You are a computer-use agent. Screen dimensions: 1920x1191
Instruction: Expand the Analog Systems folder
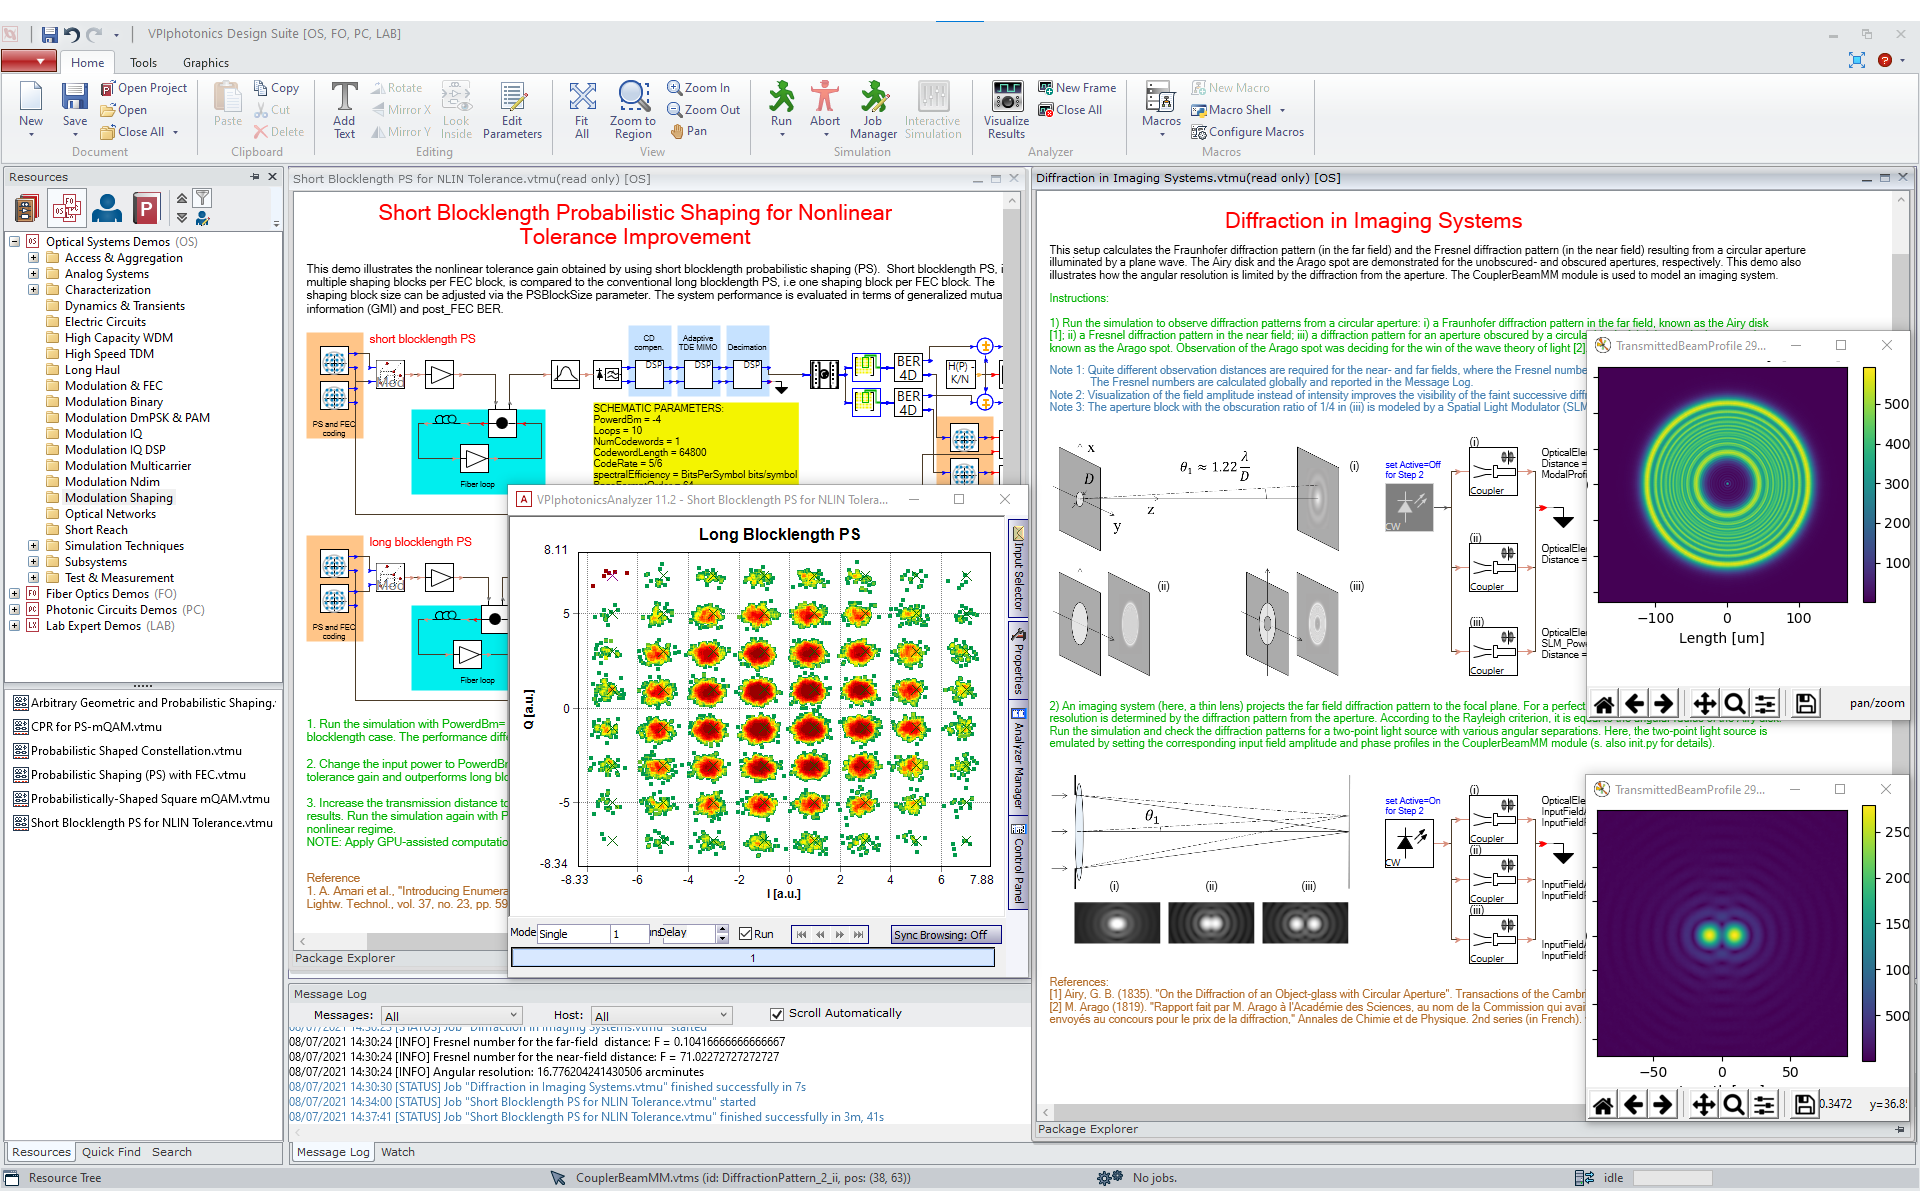coord(33,274)
